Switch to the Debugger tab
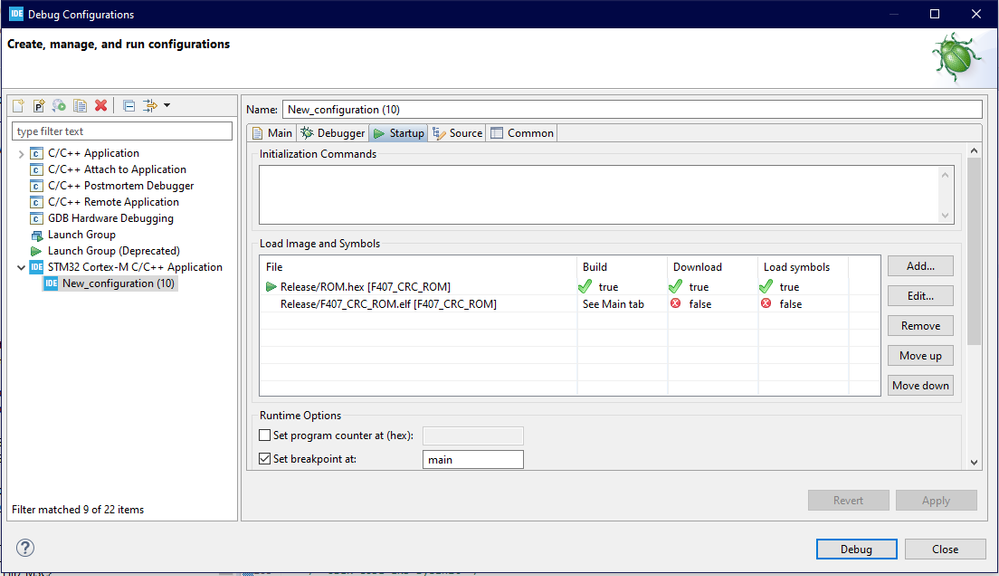 click(333, 133)
